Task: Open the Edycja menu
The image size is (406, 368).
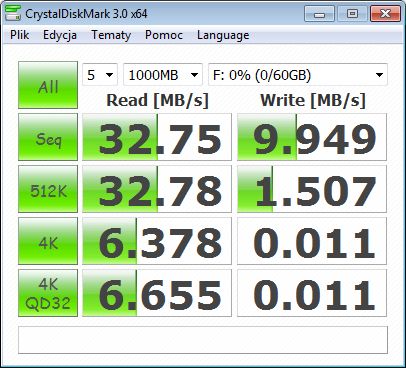Action: point(60,35)
